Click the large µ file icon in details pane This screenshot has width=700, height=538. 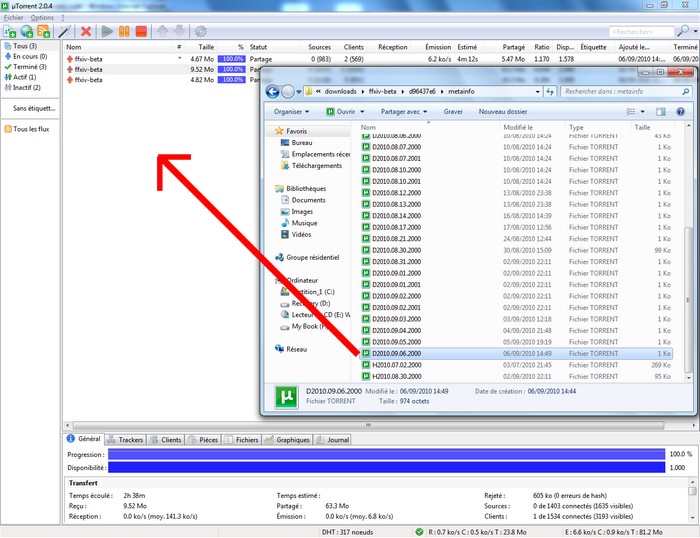coord(286,396)
